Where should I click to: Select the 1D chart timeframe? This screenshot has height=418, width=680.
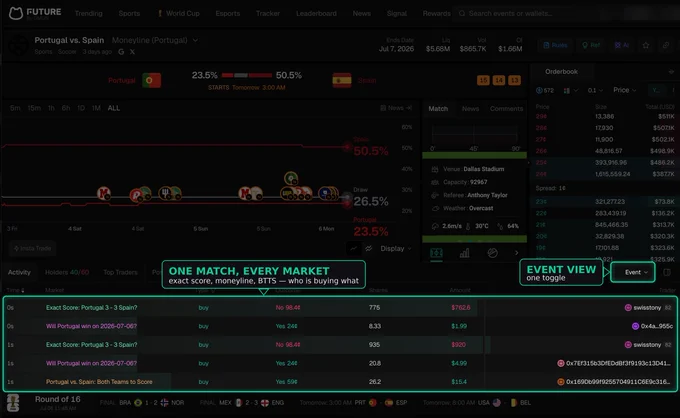(81, 108)
